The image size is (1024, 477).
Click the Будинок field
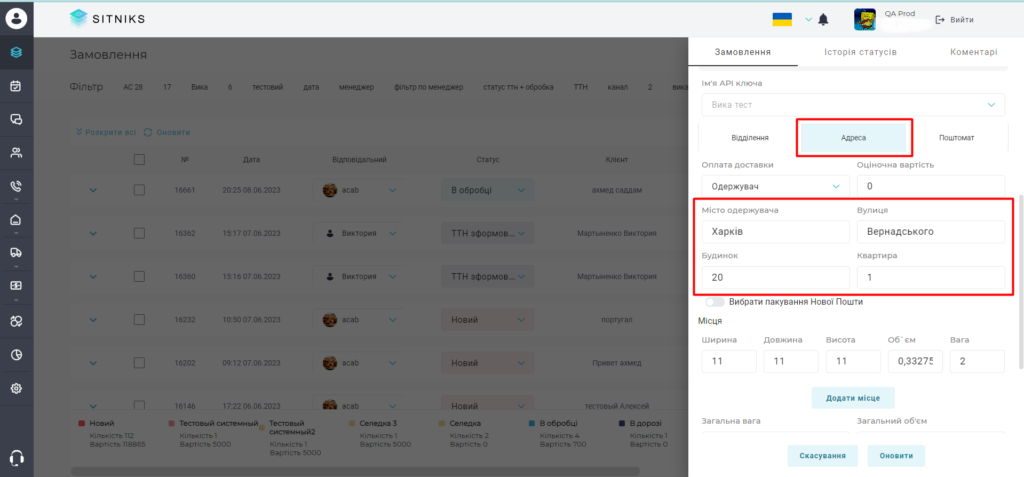coord(775,278)
